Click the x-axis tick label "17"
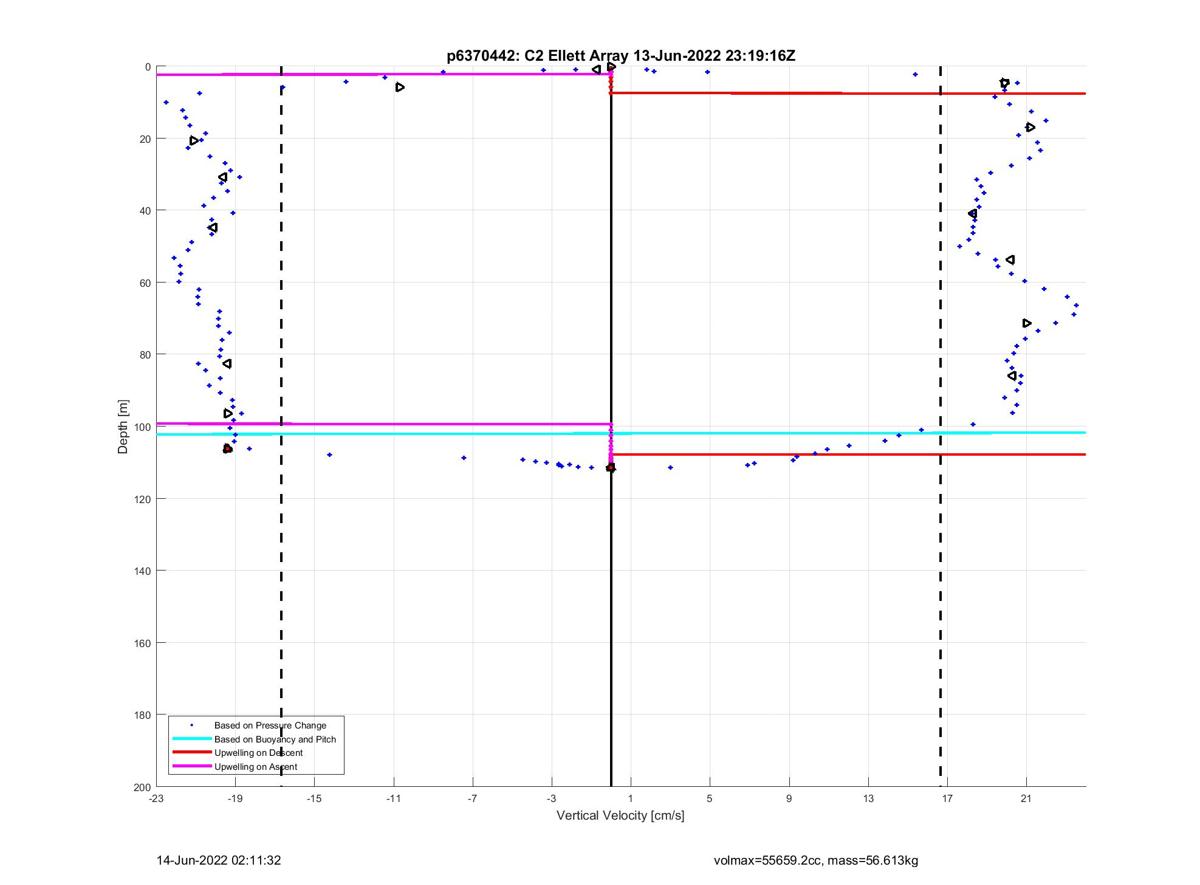 (947, 798)
